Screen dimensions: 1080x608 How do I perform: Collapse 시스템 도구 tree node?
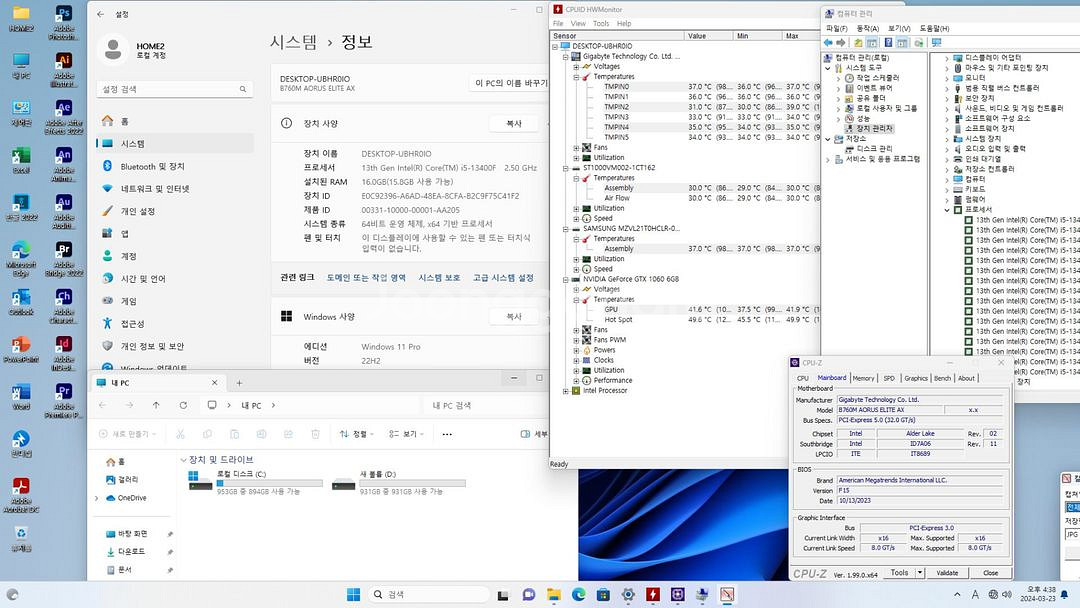coord(829,68)
